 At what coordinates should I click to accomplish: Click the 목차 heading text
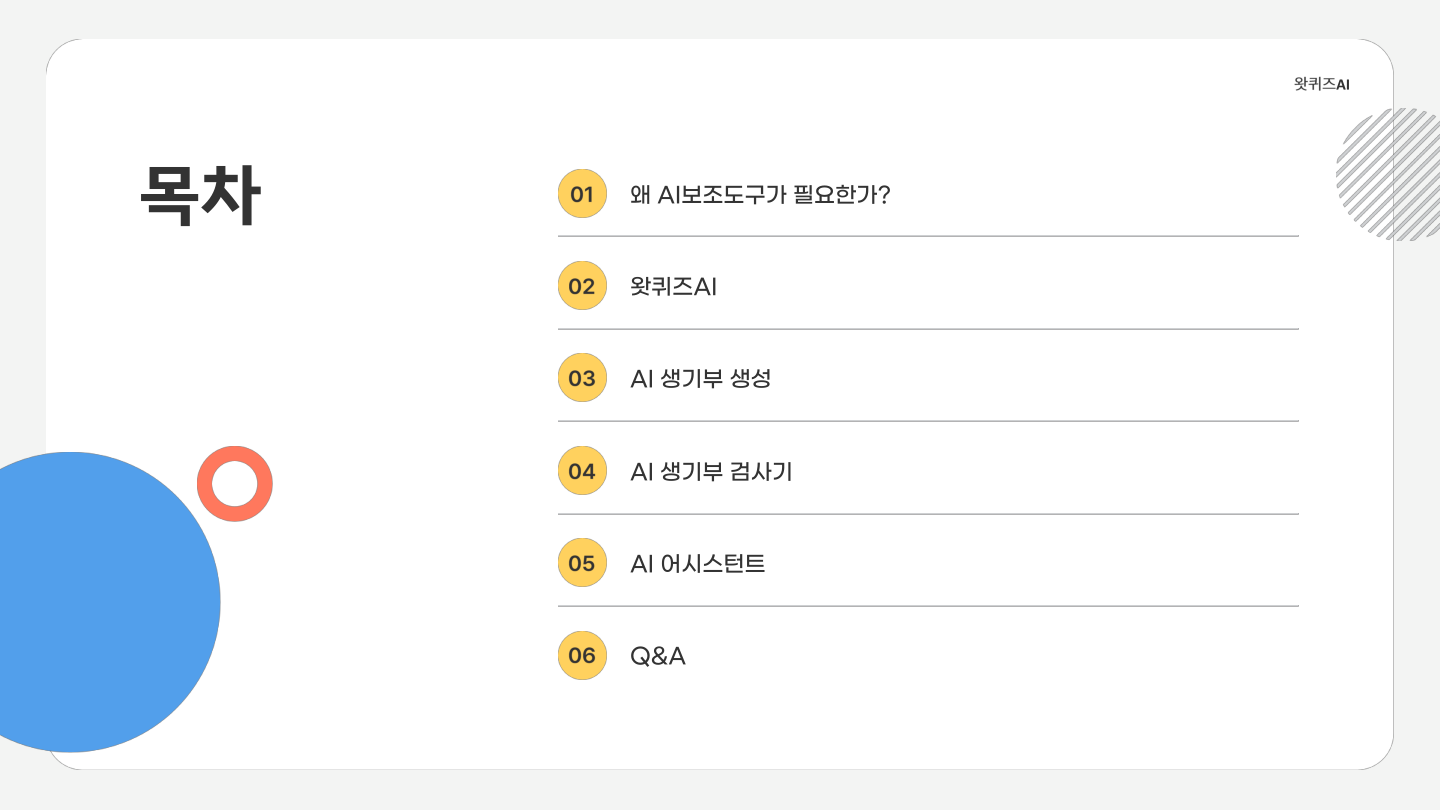click(x=200, y=195)
